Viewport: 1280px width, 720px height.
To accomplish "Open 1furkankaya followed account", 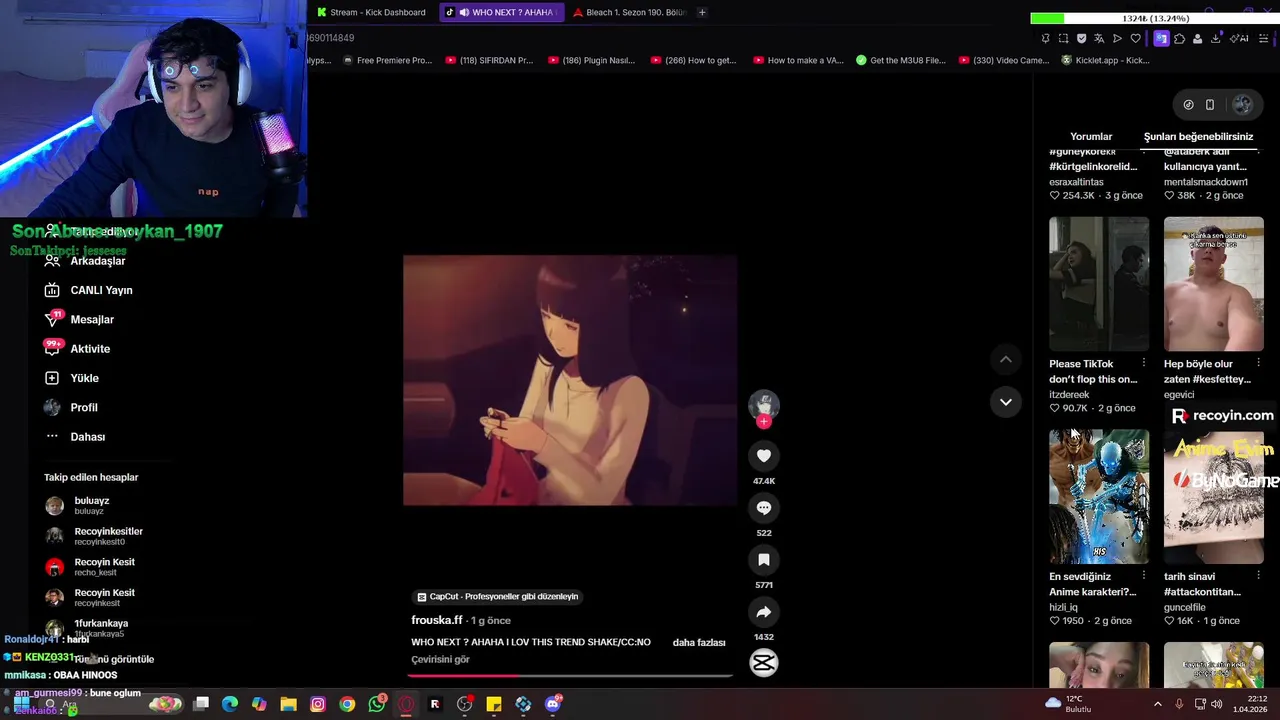I will pos(86,627).
